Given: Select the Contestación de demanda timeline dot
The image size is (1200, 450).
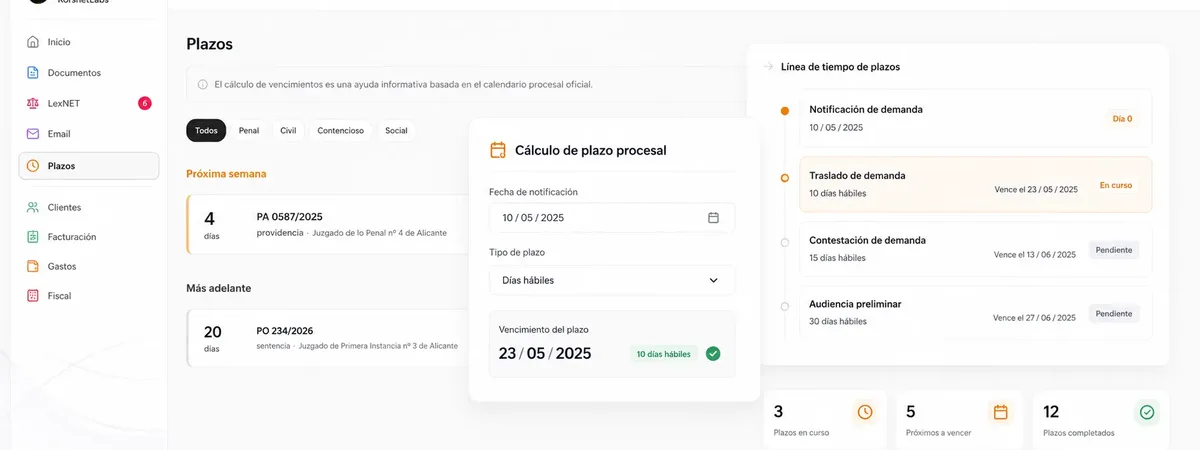Looking at the screenshot, I should [784, 242].
